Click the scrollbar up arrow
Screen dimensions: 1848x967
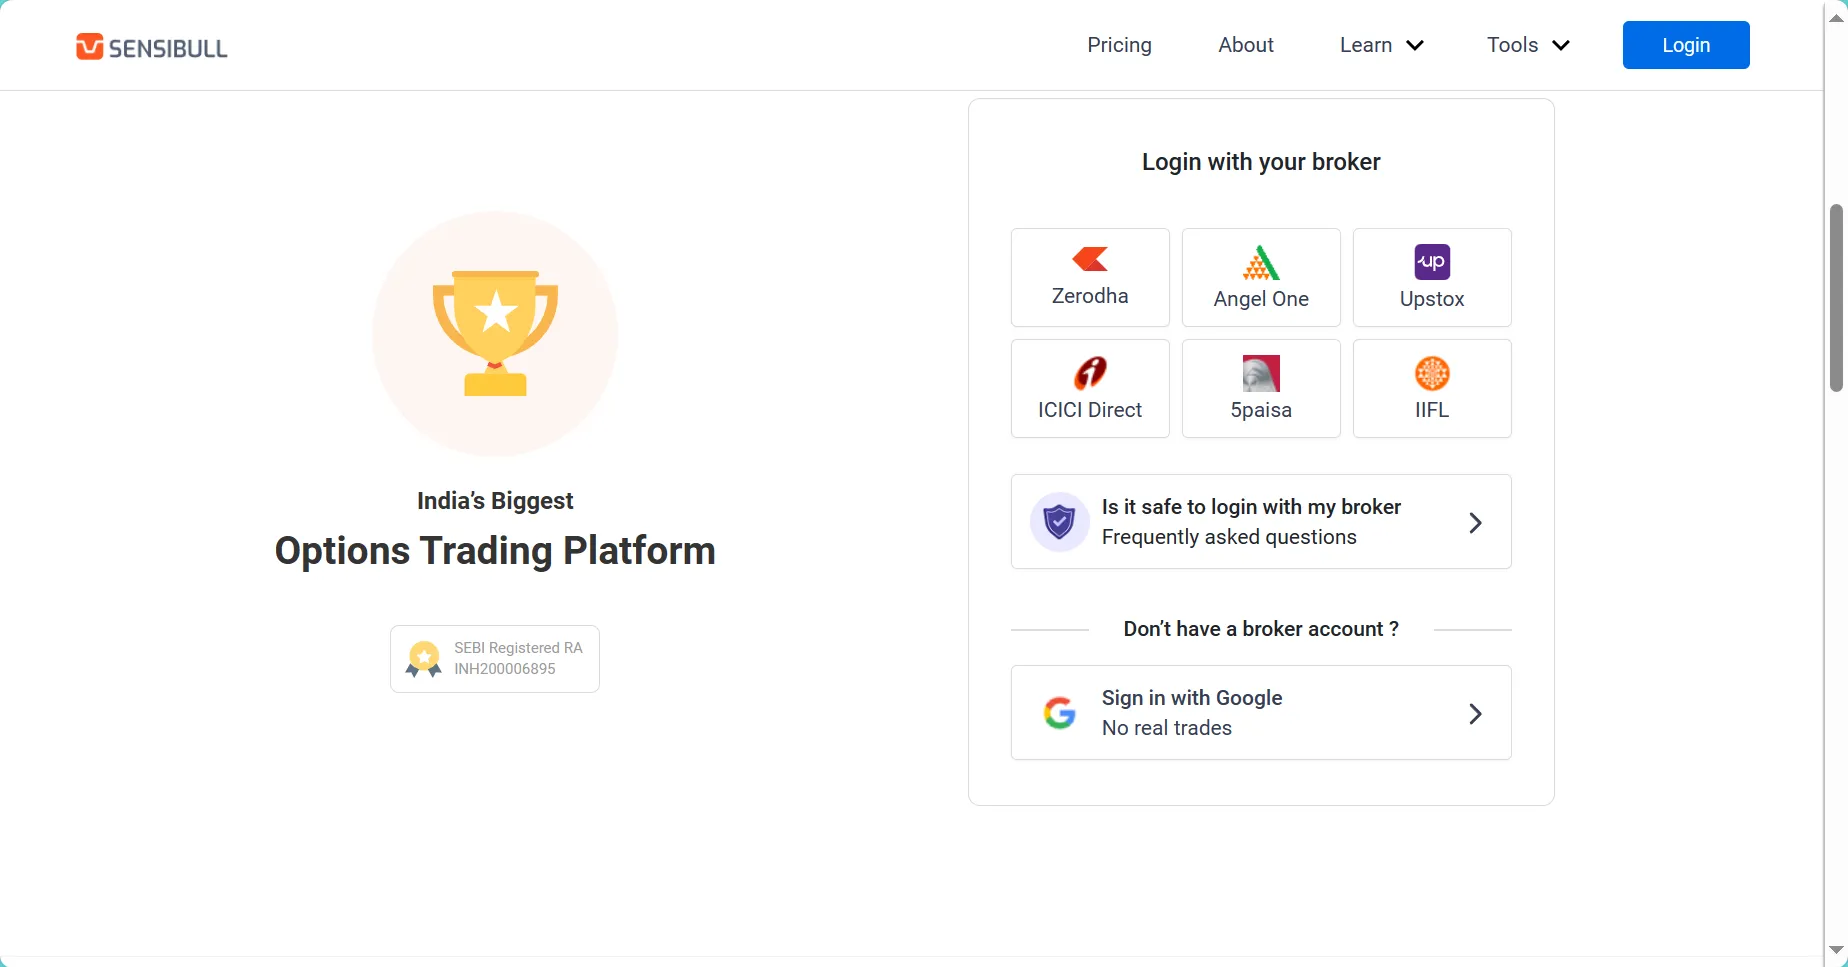(x=1836, y=17)
